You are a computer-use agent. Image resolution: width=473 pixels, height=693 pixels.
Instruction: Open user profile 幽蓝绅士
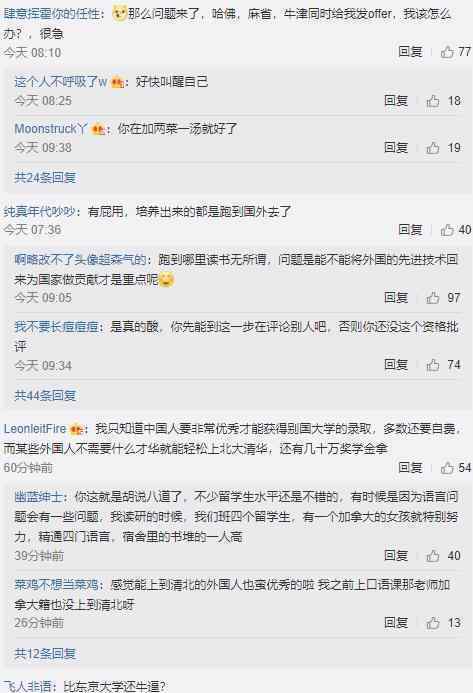[x=38, y=497]
